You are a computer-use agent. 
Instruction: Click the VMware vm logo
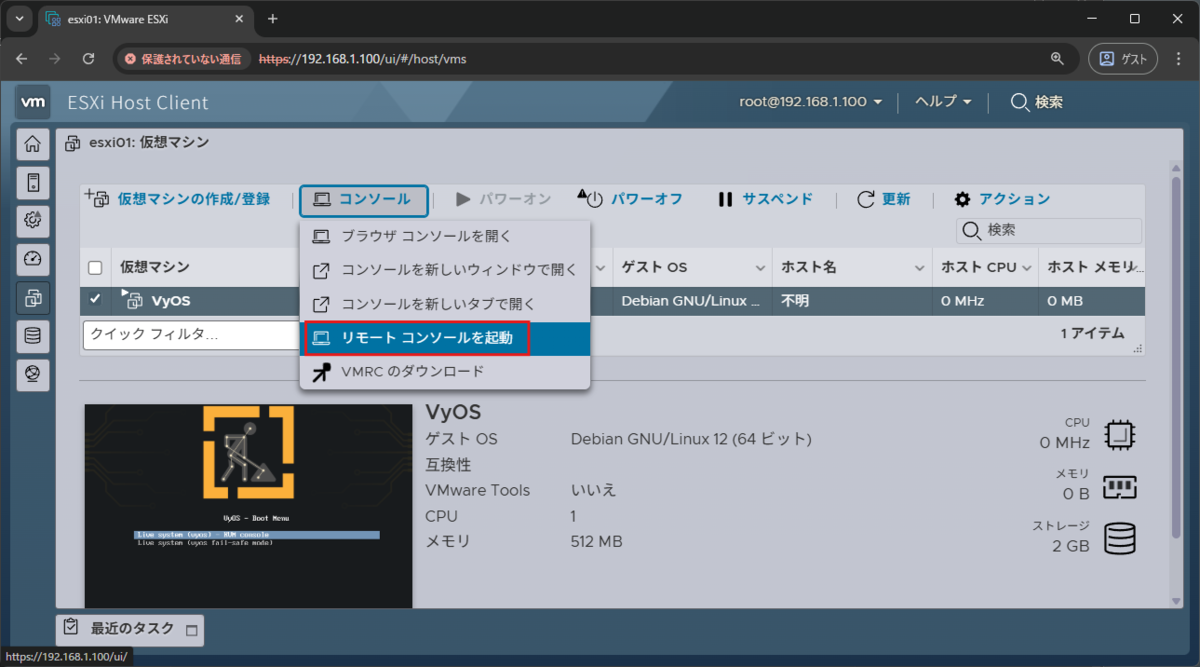click(34, 102)
